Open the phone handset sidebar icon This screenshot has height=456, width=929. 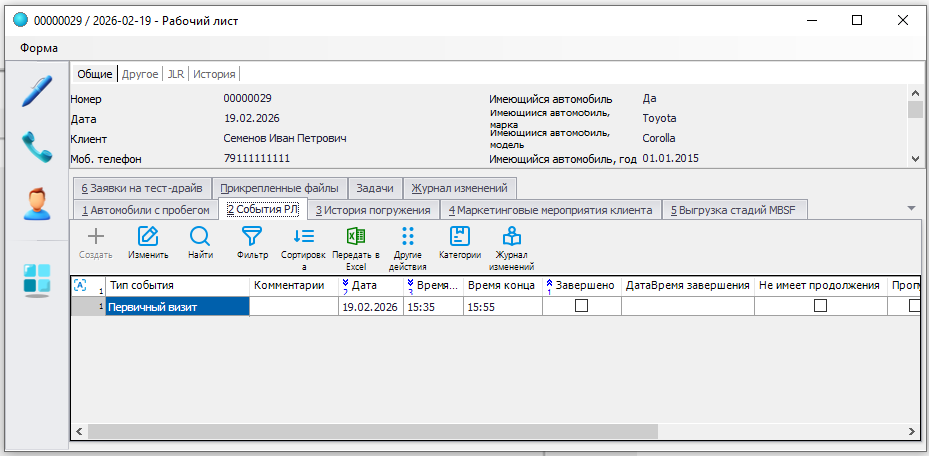coord(36,147)
